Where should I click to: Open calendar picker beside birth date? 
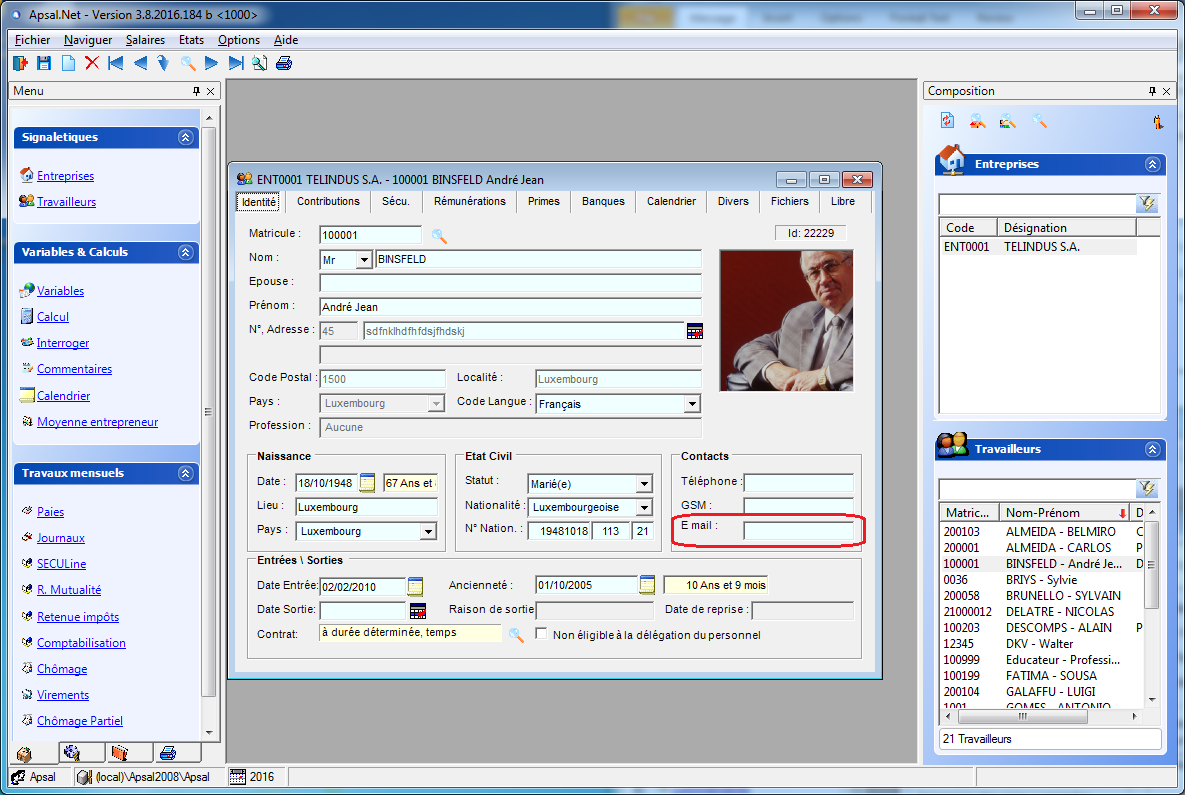tap(367, 483)
